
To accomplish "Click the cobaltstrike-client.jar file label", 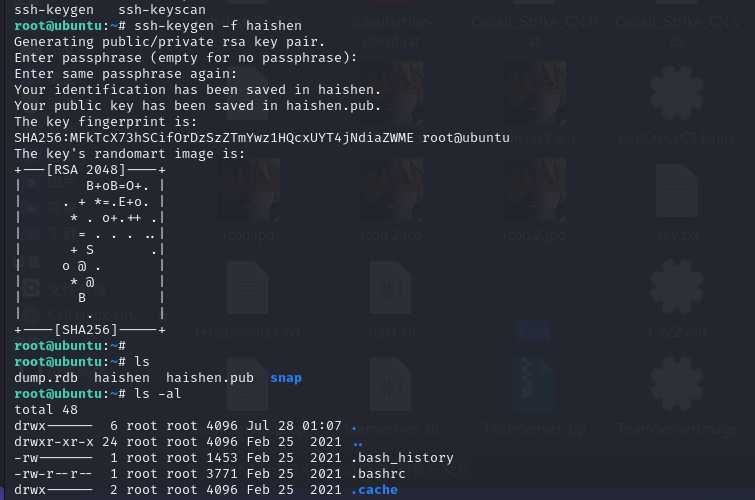I will click(391, 32).
